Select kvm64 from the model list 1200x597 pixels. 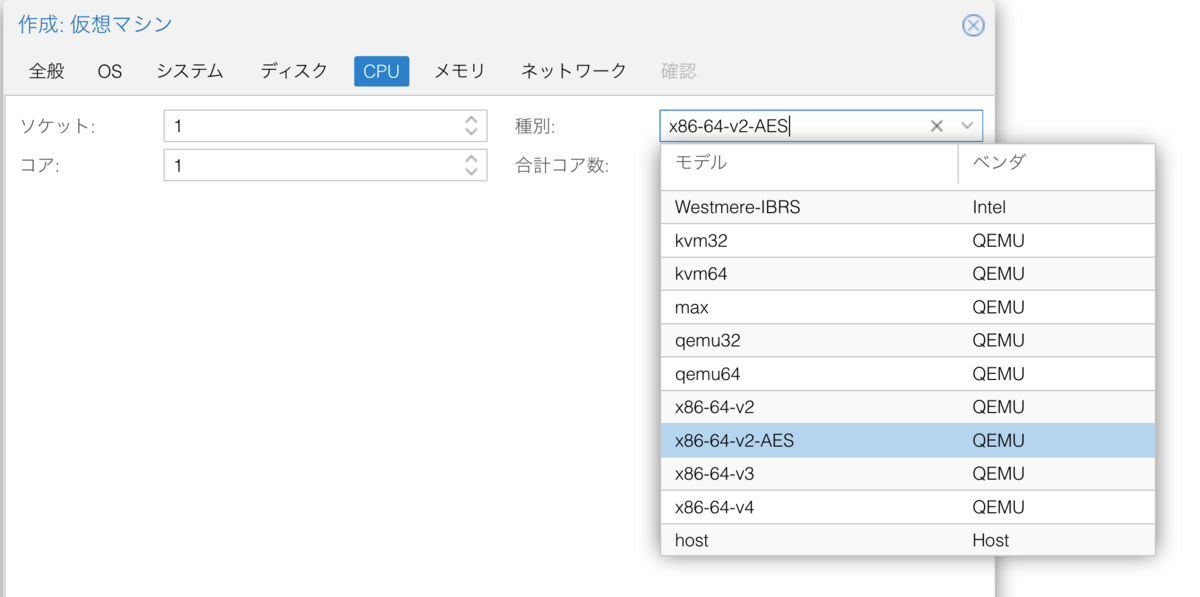(x=697, y=274)
